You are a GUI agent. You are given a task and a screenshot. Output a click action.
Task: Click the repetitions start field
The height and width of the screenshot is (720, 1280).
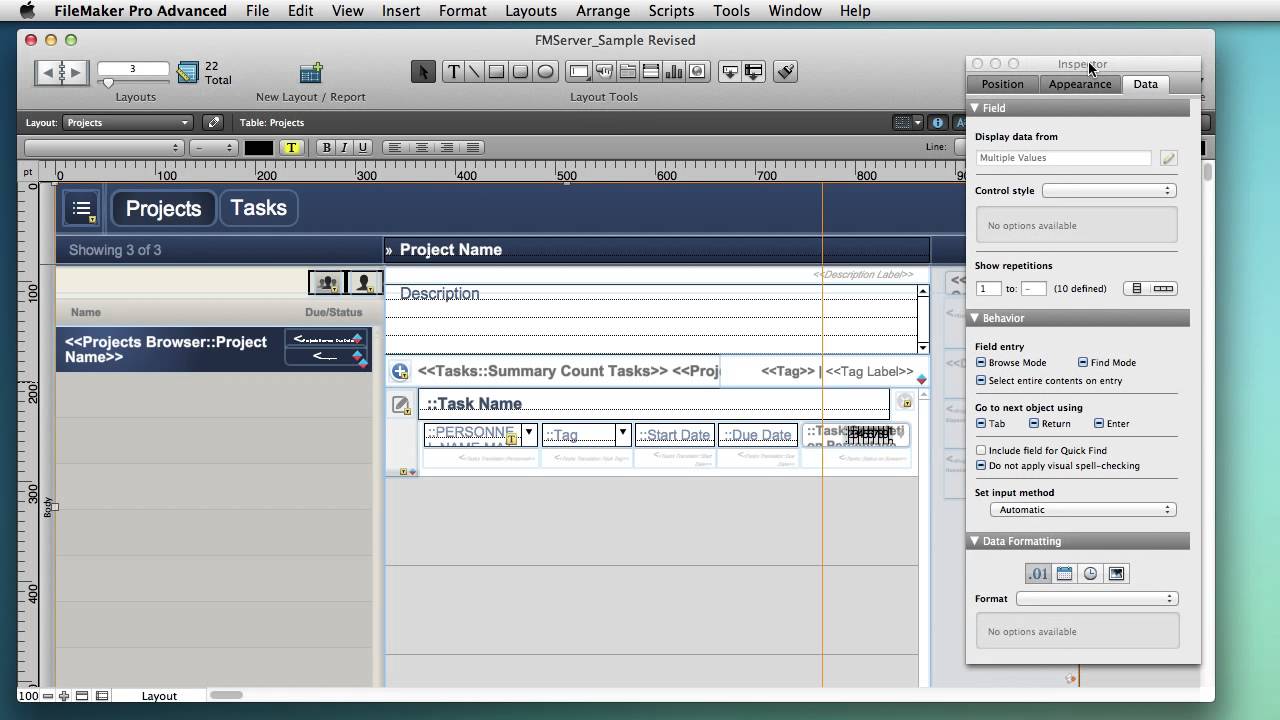tap(988, 289)
